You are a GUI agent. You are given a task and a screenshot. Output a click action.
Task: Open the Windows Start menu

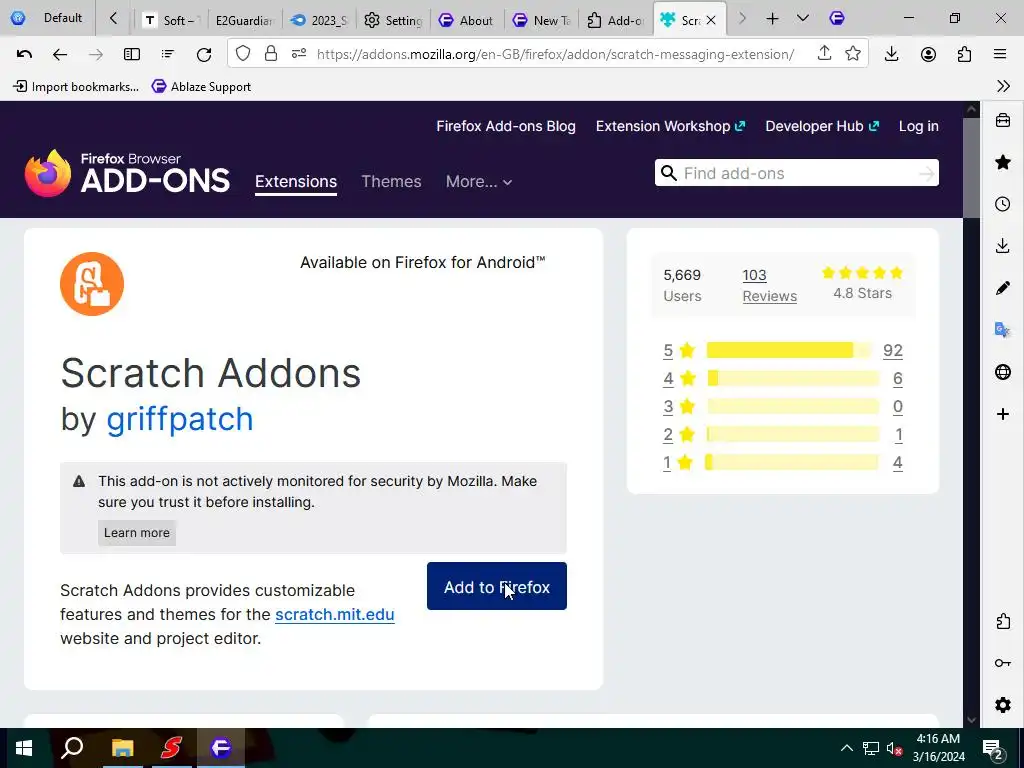tap(24, 748)
